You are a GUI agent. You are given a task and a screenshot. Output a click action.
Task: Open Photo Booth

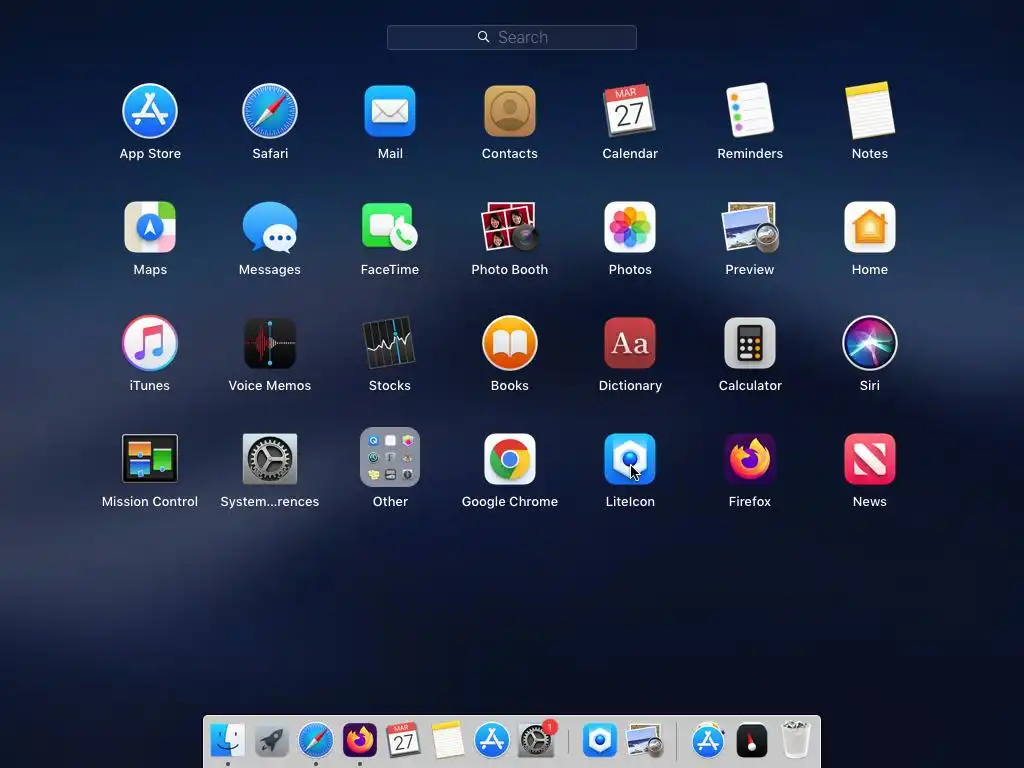(509, 227)
